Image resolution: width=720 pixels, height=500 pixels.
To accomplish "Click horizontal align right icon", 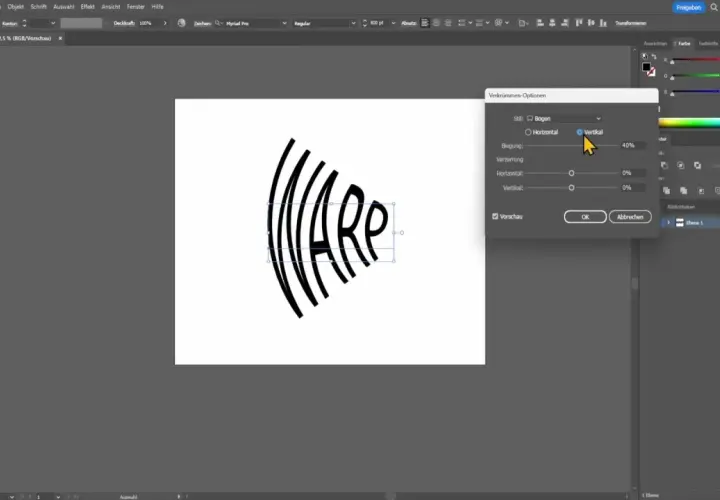I will [x=564, y=23].
